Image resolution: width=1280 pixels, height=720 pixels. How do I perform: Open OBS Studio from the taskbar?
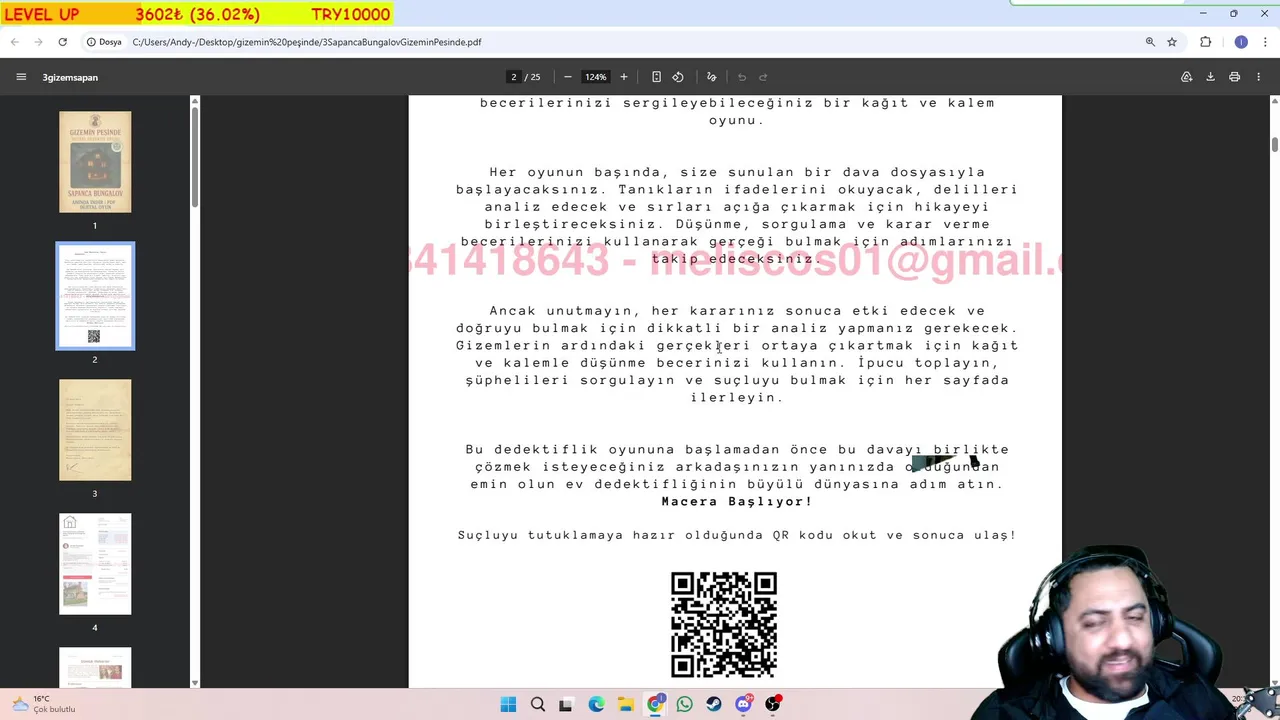[x=772, y=704]
